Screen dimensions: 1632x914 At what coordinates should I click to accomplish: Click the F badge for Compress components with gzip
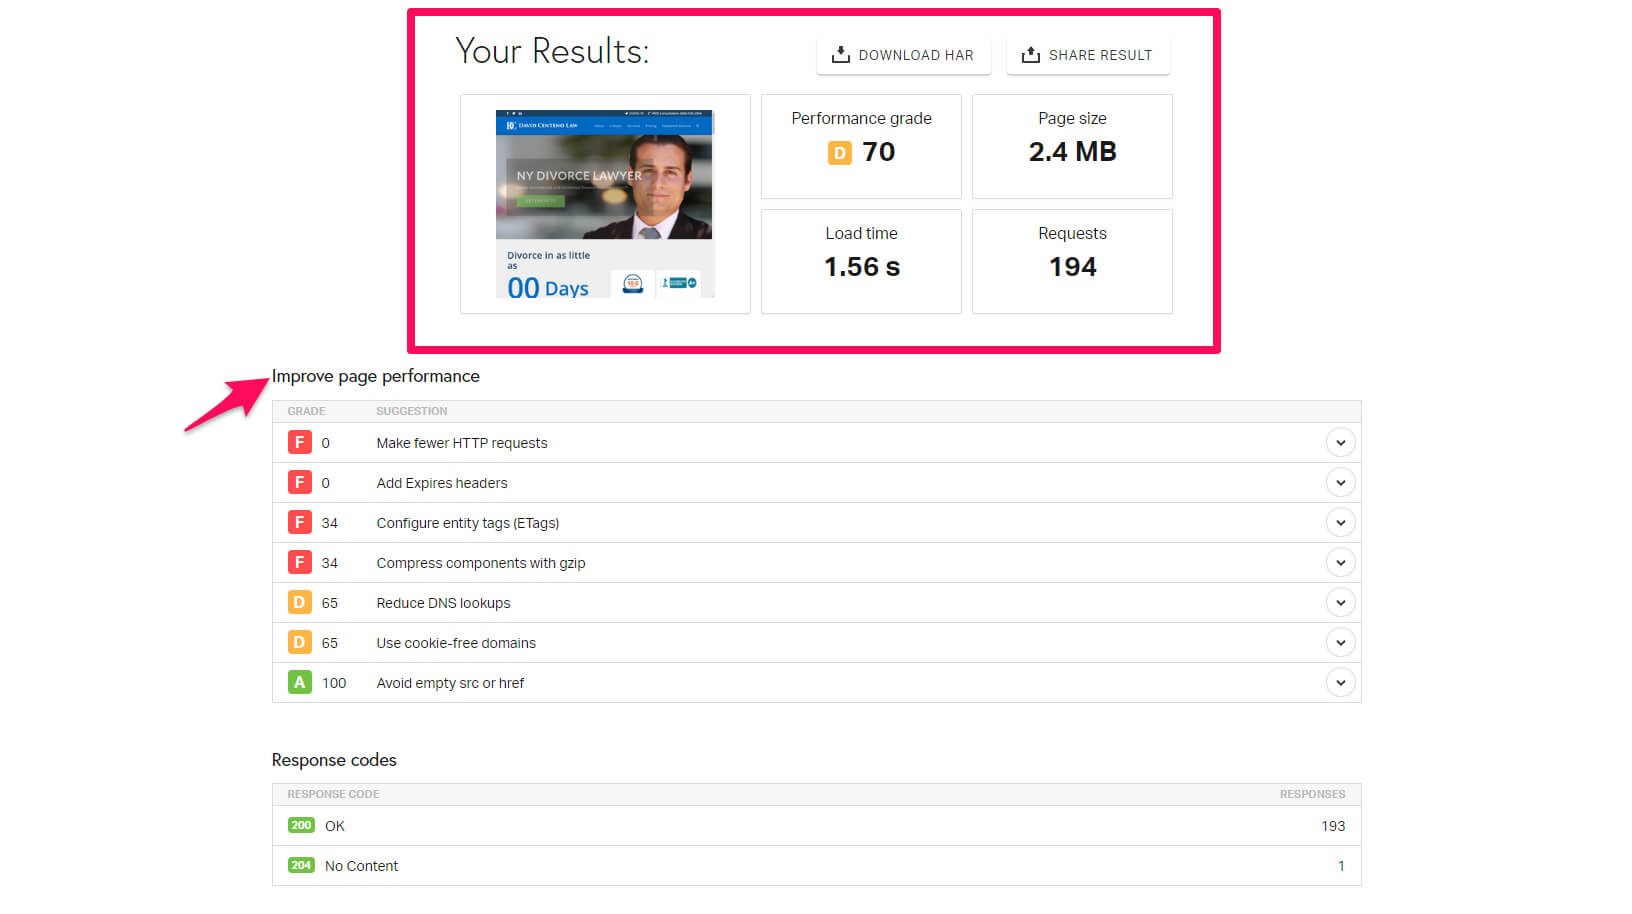299,562
